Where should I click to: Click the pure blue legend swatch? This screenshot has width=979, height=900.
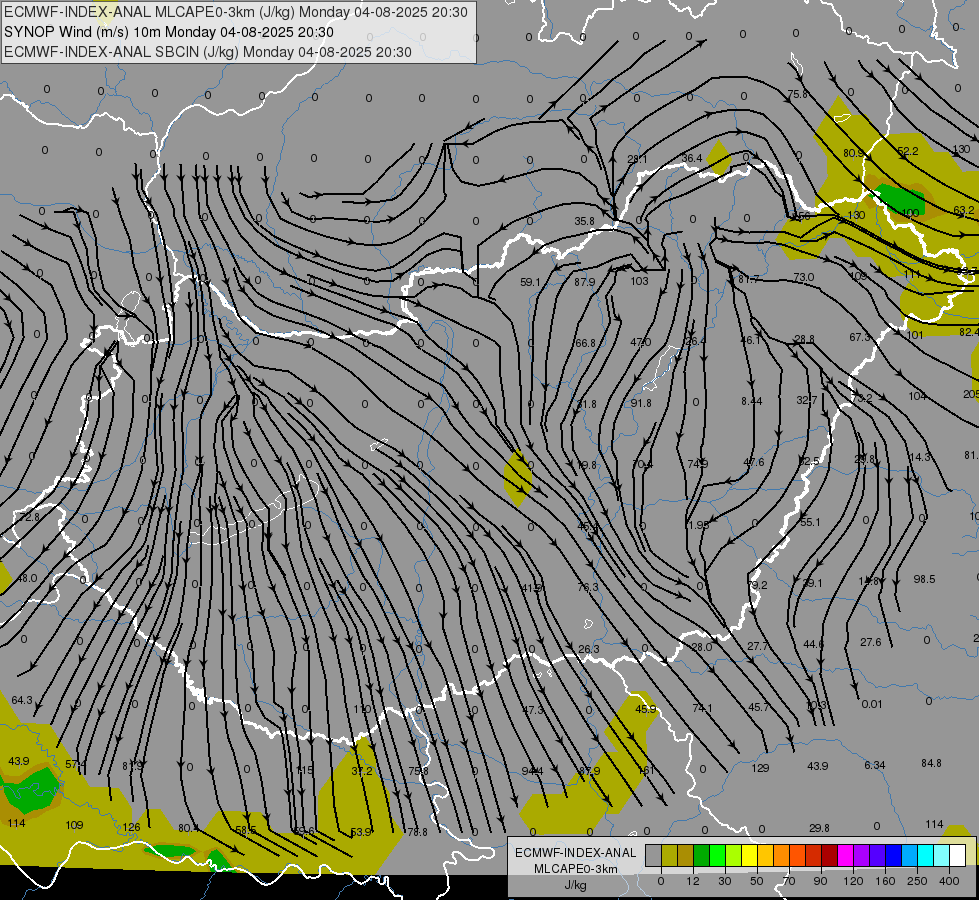pos(894,855)
